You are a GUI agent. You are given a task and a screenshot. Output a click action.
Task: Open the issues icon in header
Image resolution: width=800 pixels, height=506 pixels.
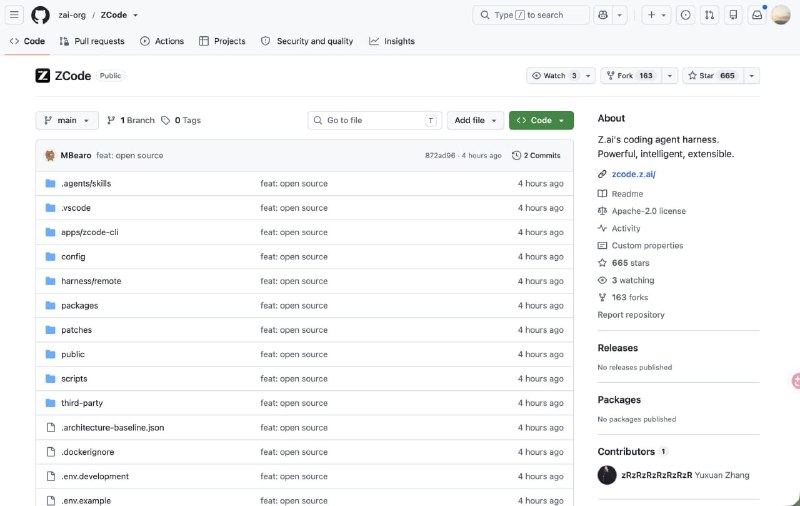click(x=686, y=15)
